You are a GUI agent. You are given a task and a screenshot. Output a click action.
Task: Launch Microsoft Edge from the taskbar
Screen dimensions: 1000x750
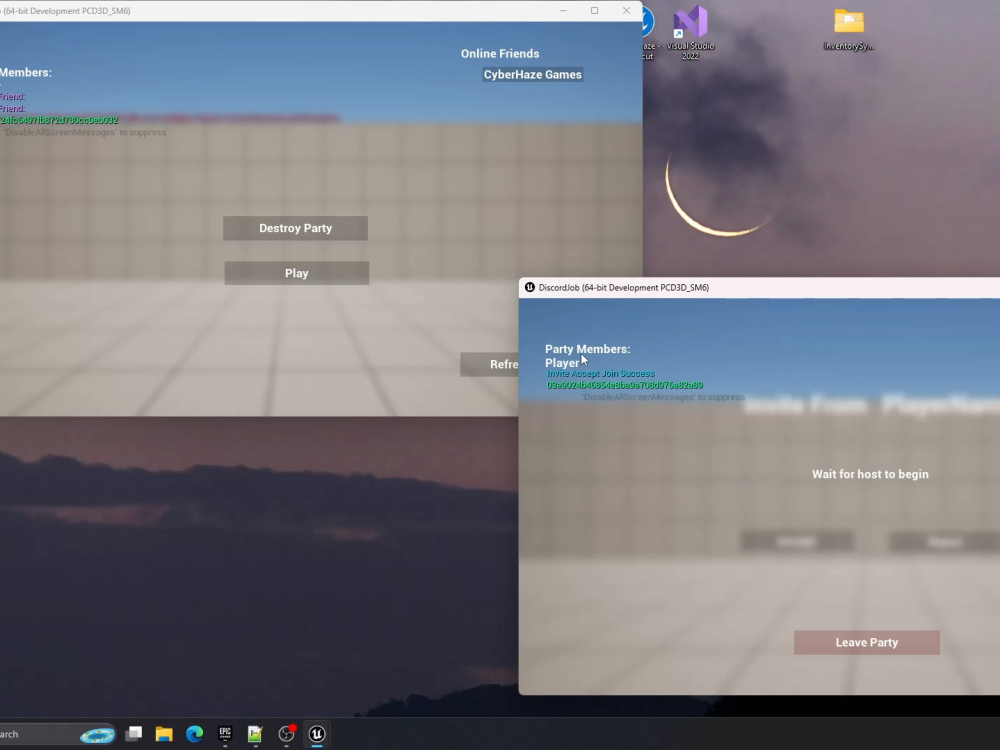click(x=195, y=734)
